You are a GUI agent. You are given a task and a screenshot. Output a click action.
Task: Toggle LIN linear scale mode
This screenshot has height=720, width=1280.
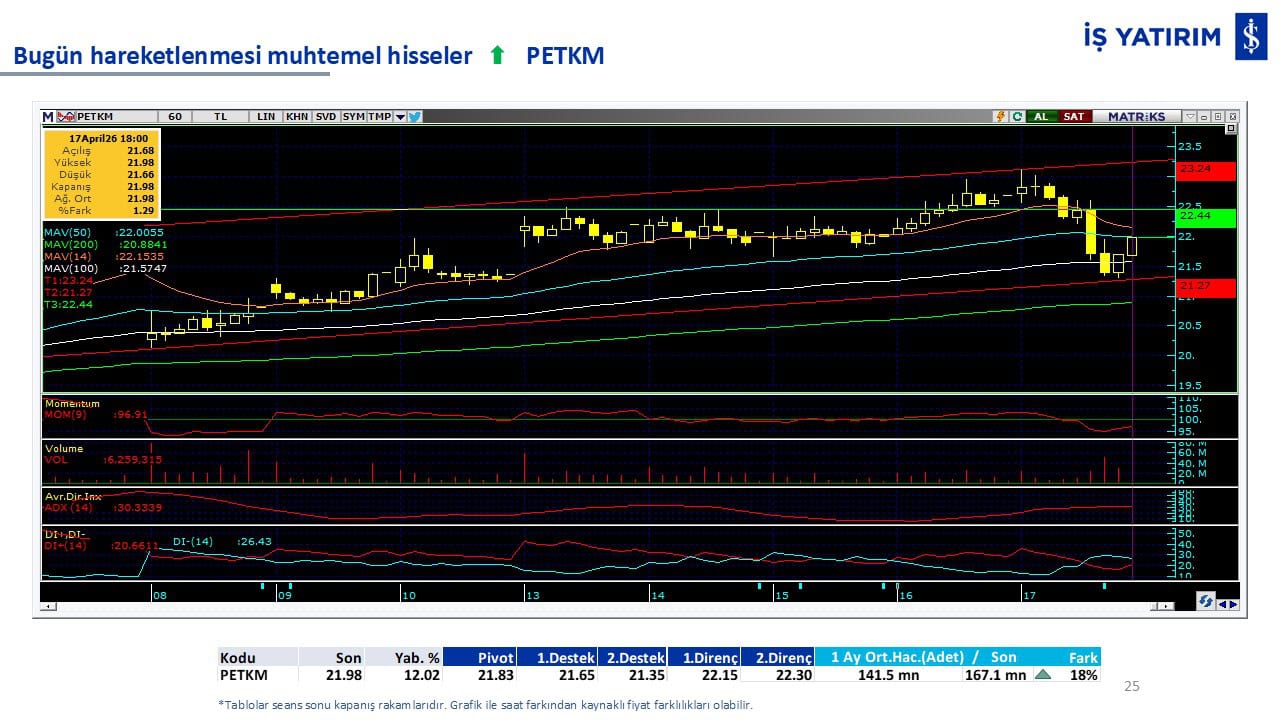(x=265, y=117)
